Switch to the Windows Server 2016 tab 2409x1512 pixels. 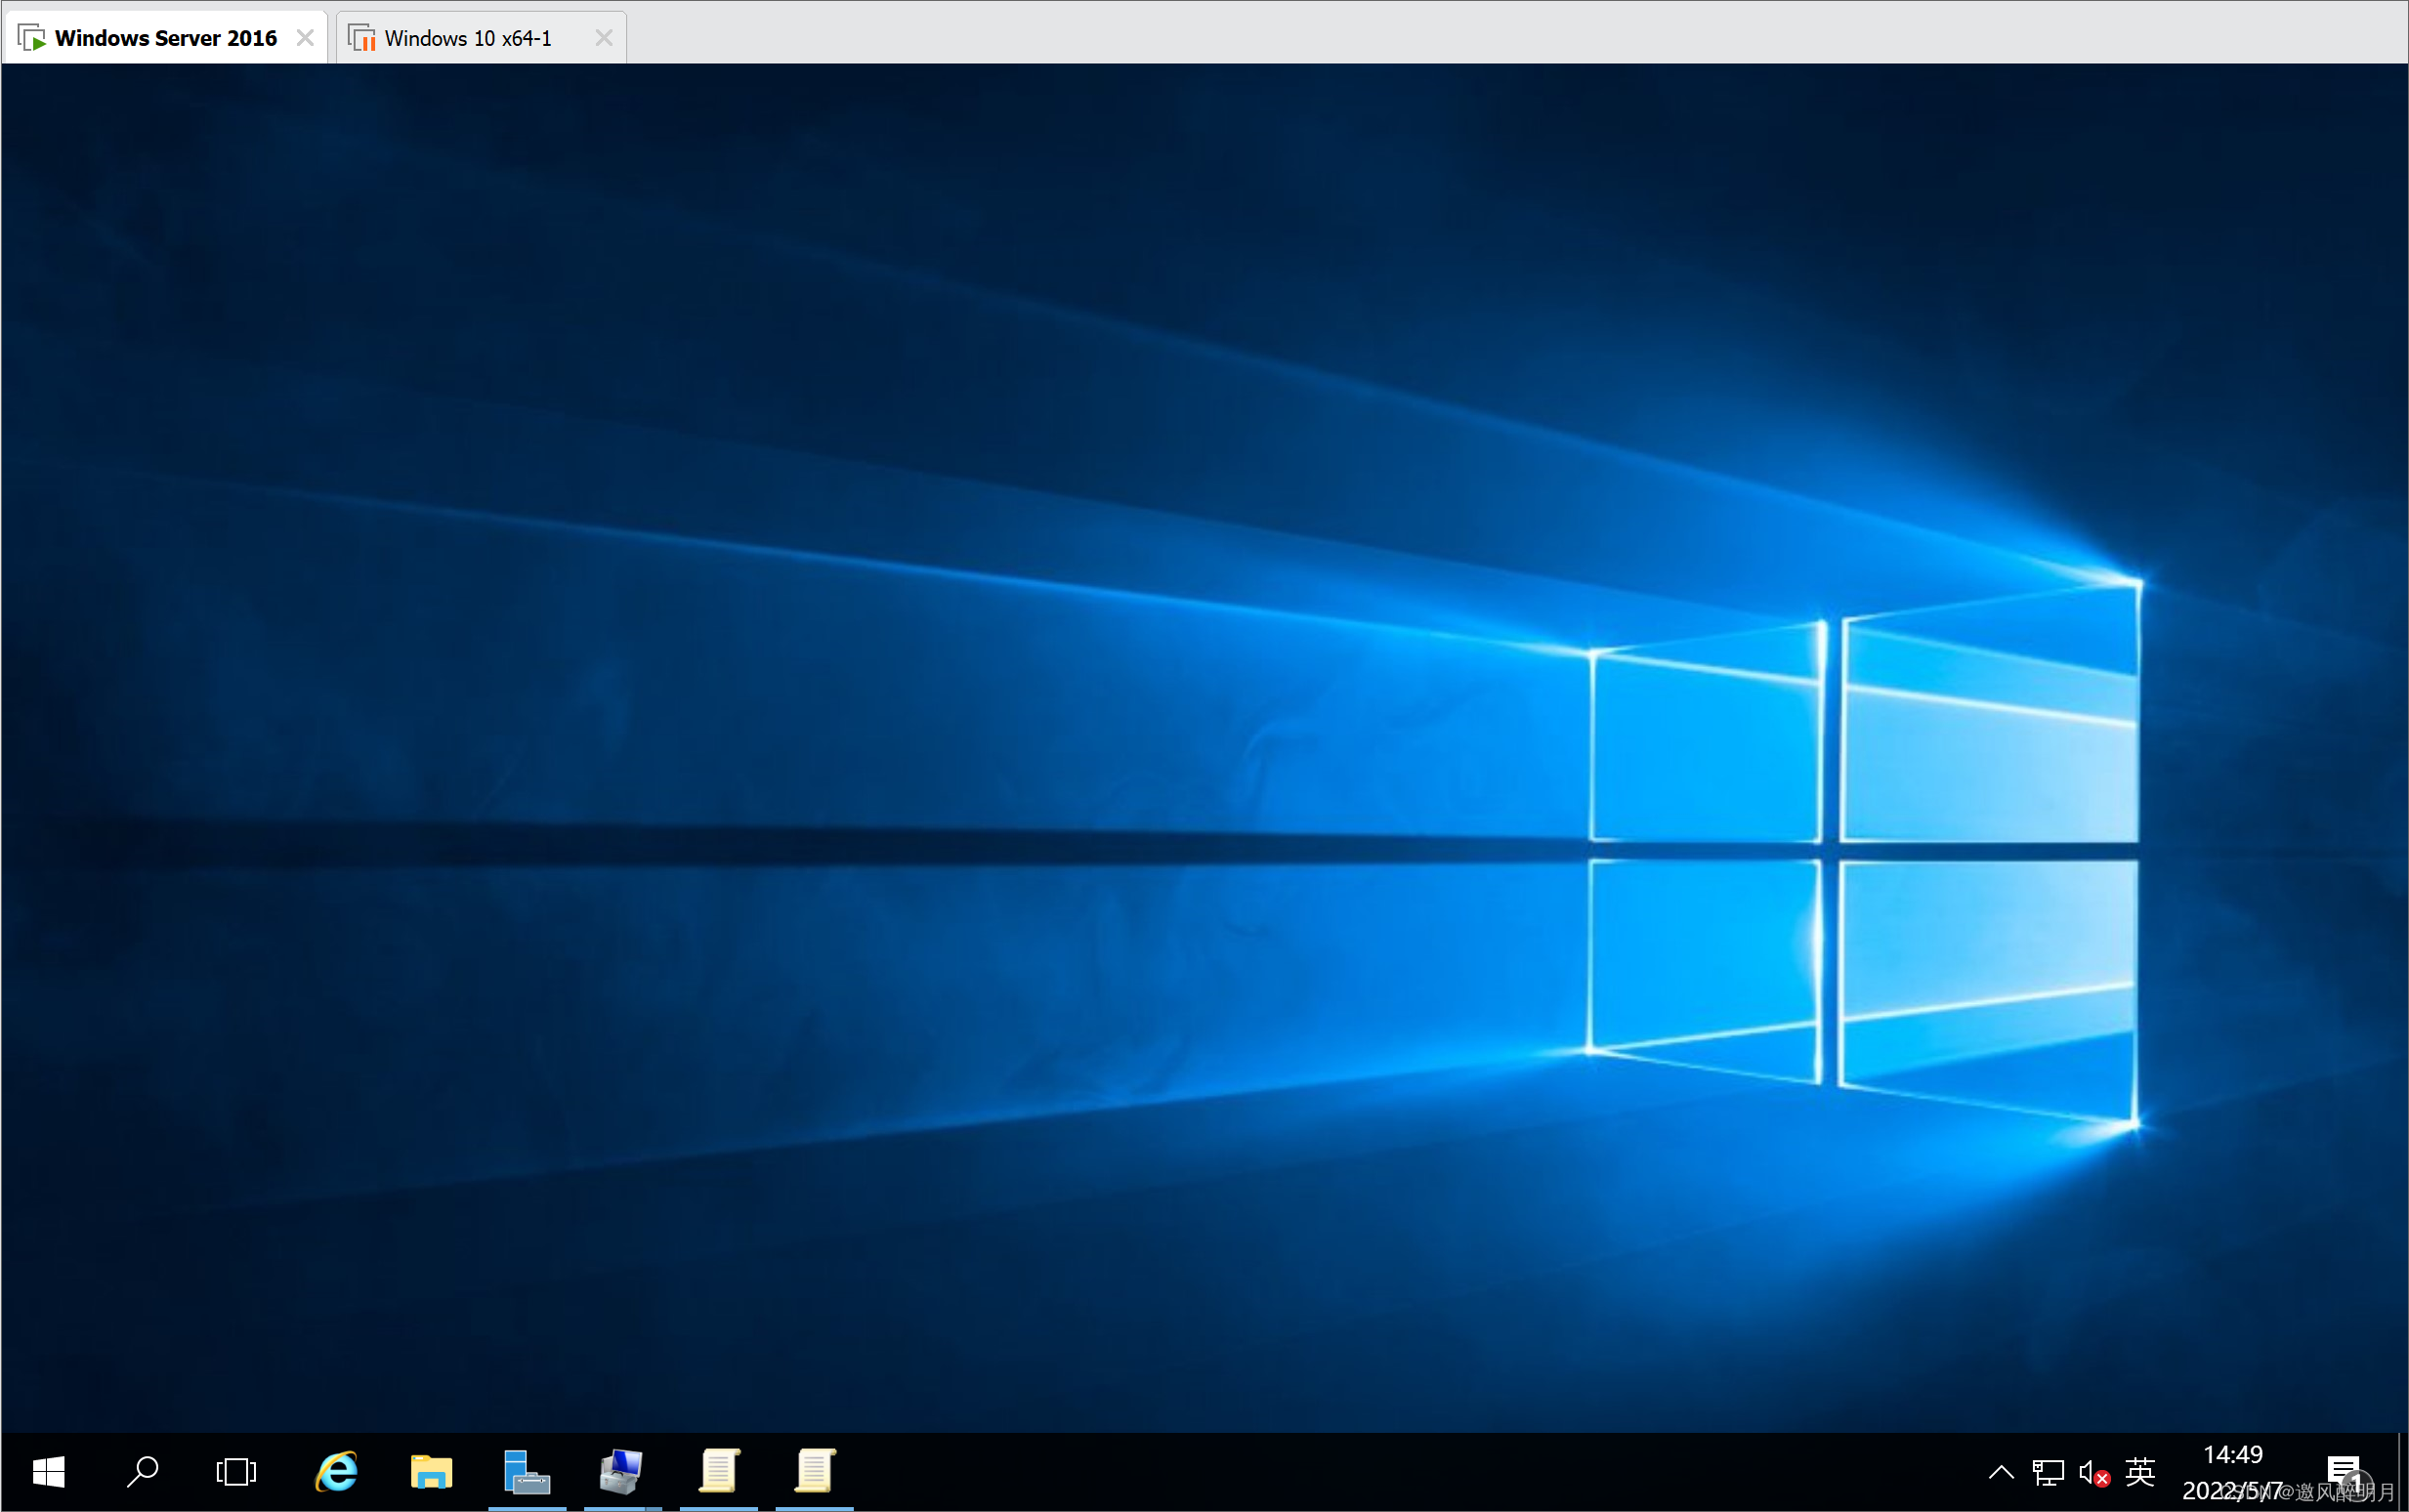(x=166, y=38)
